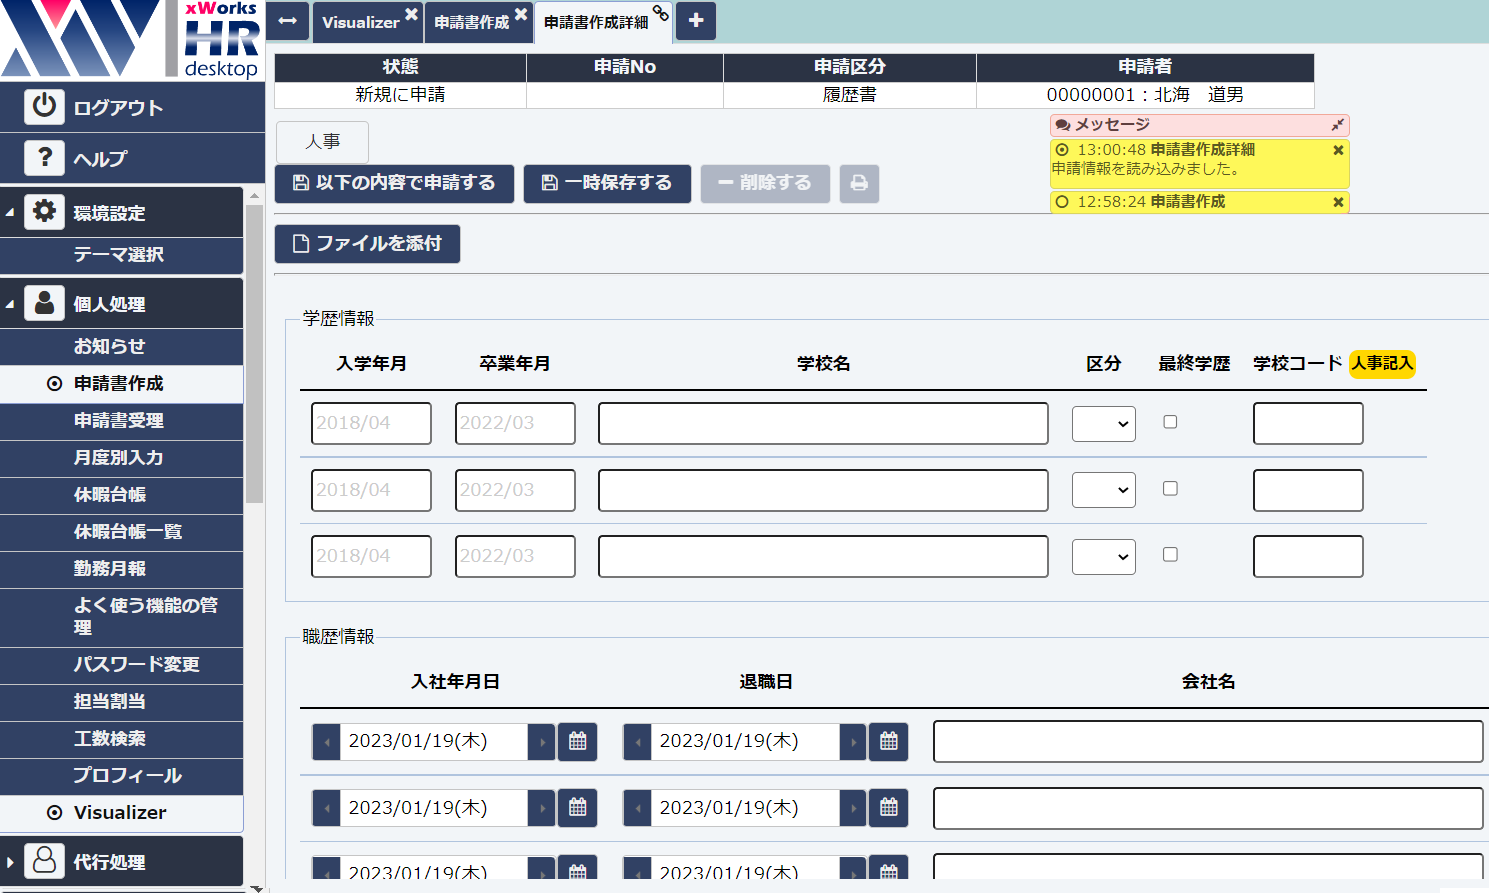Screen dimensions: 1489x893
Task: Open calendar picker for first 退職日 row
Action: 888,742
